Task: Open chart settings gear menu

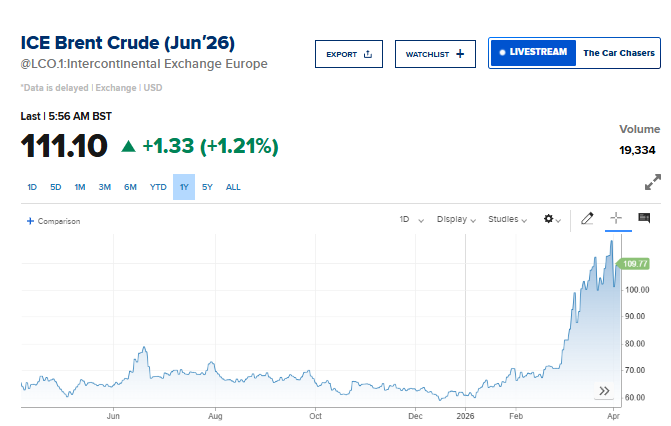Action: click(551, 219)
